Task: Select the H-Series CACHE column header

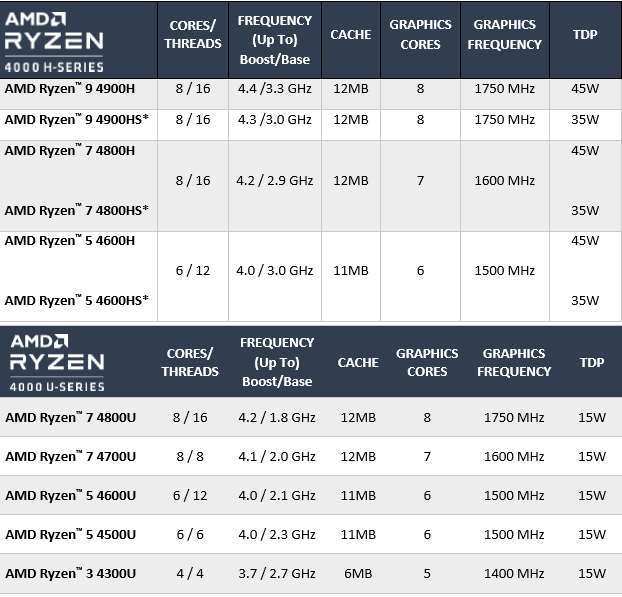Action: coord(351,35)
